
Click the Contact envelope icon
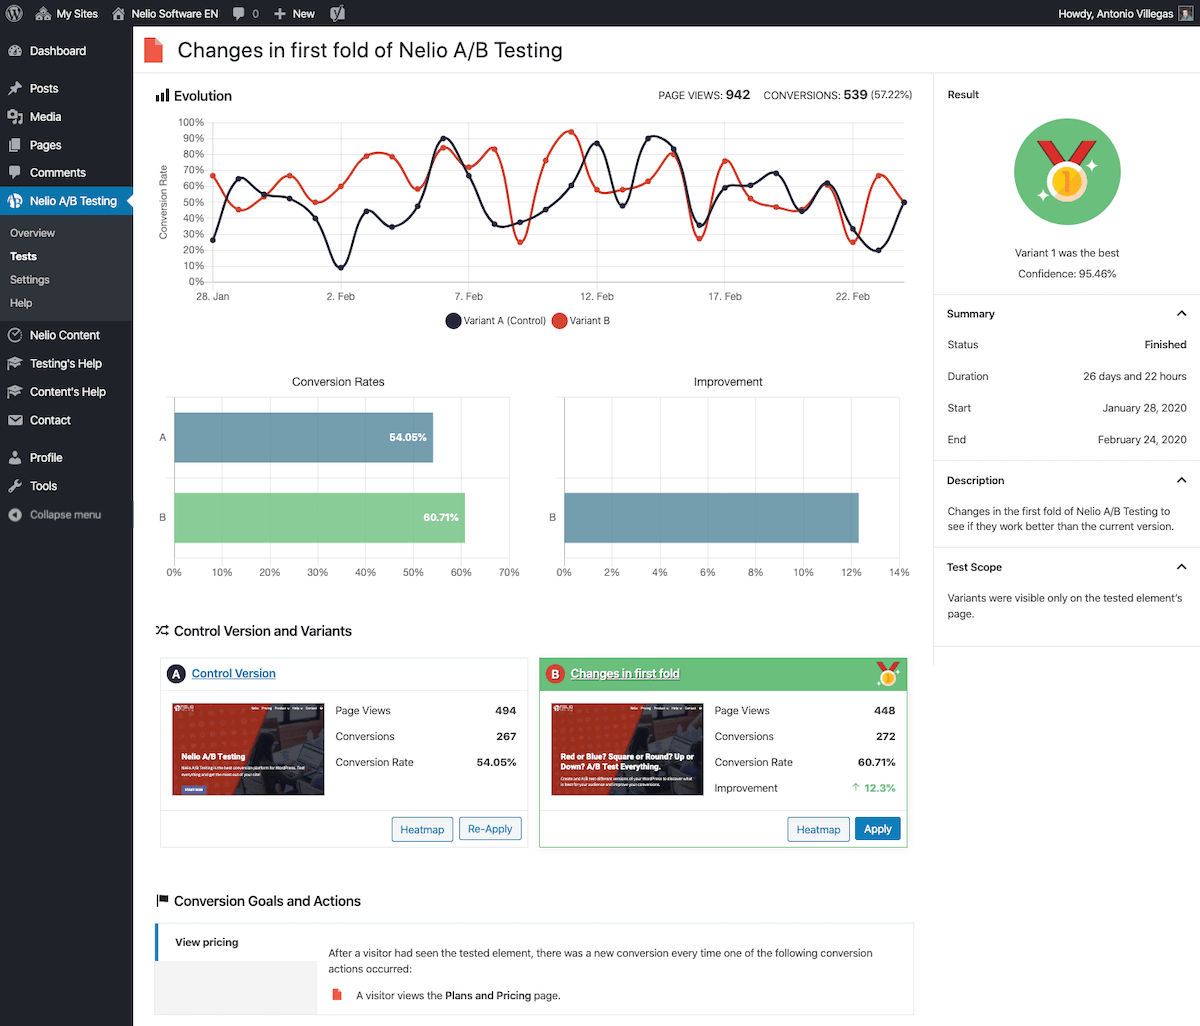coord(15,420)
